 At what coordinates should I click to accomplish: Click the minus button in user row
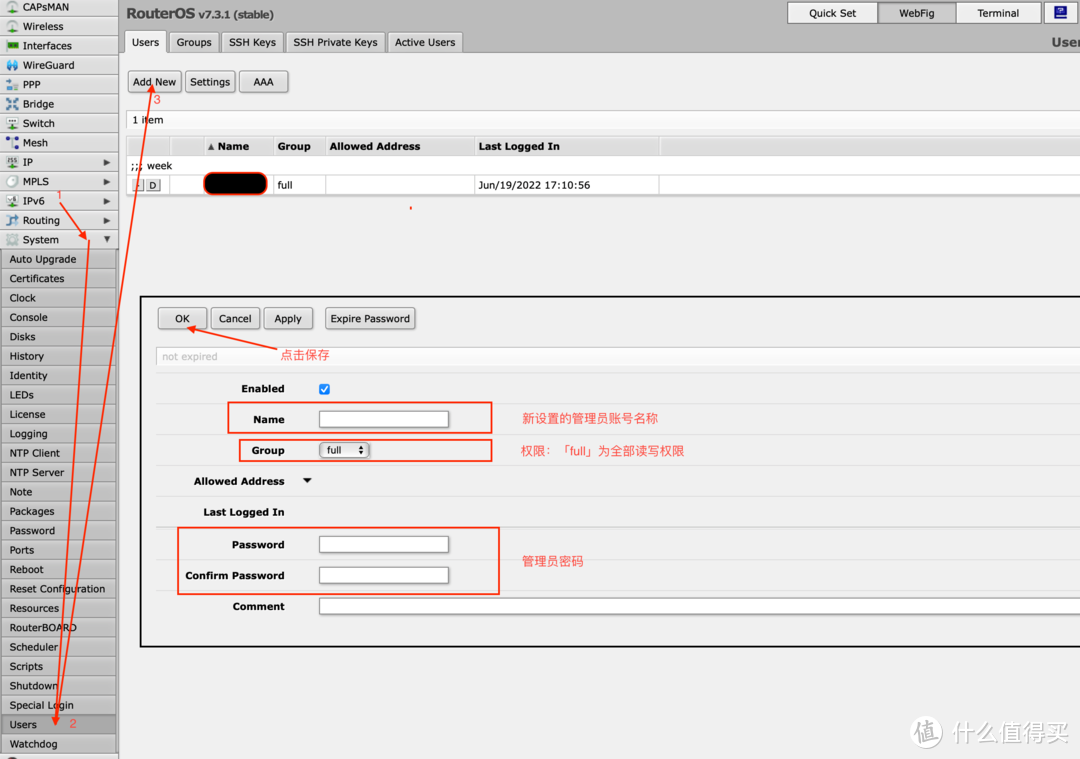(x=138, y=185)
